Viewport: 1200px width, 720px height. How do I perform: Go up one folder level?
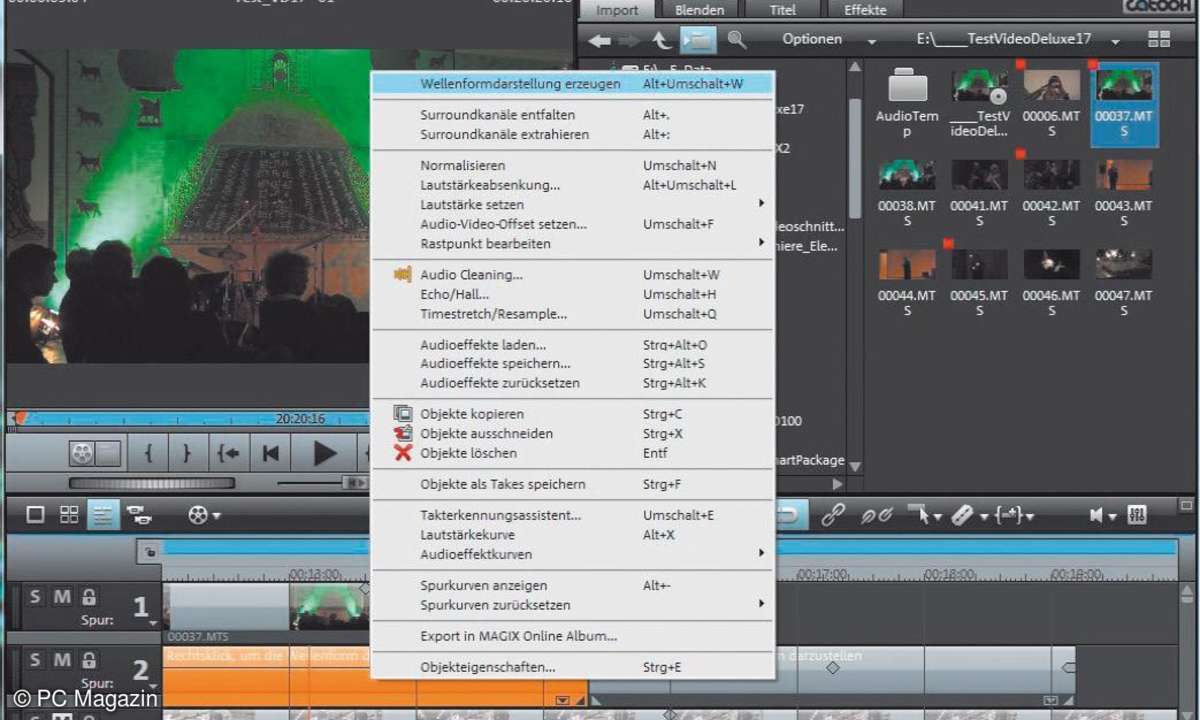tap(661, 40)
